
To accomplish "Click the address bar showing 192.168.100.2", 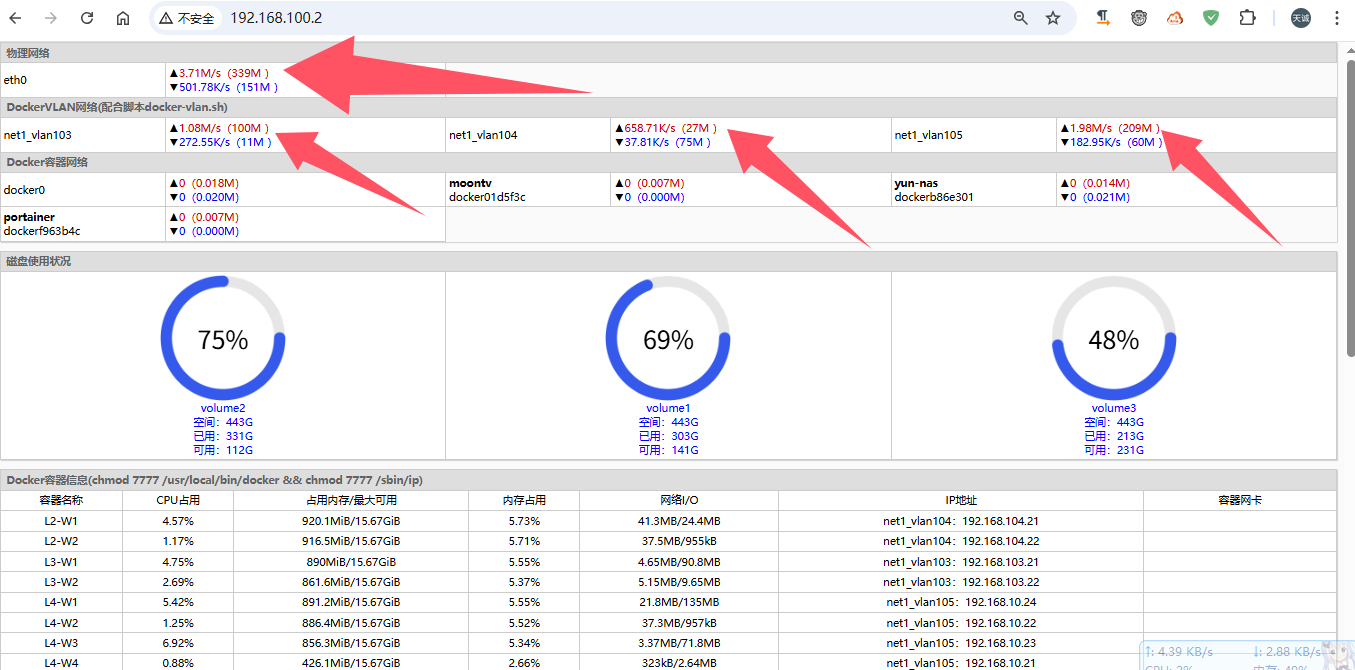I will [x=600, y=18].
